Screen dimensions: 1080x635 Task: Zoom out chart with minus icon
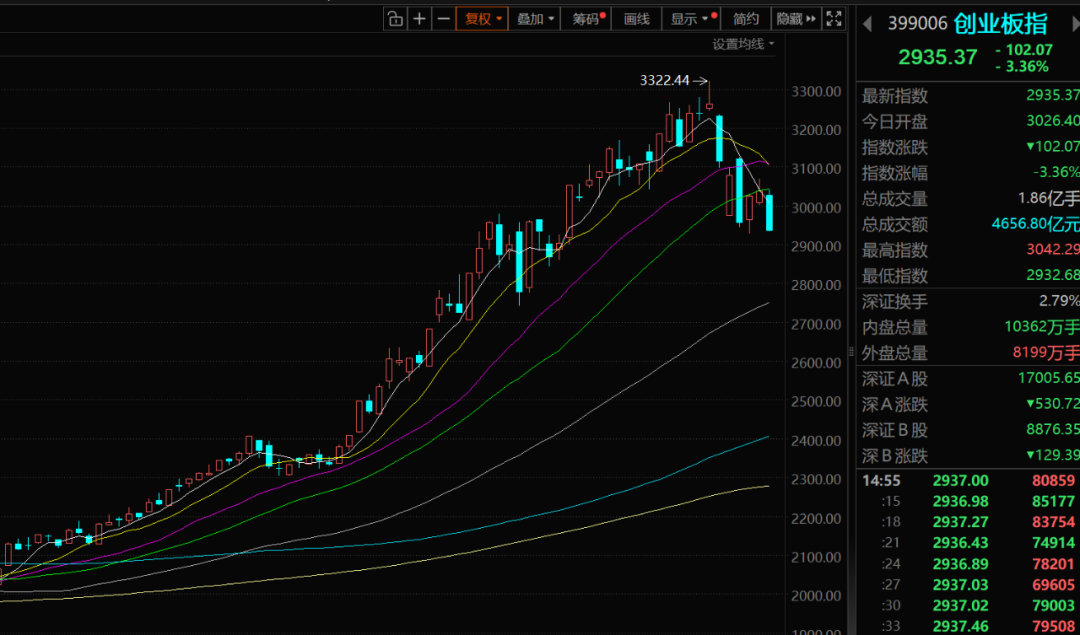click(444, 18)
